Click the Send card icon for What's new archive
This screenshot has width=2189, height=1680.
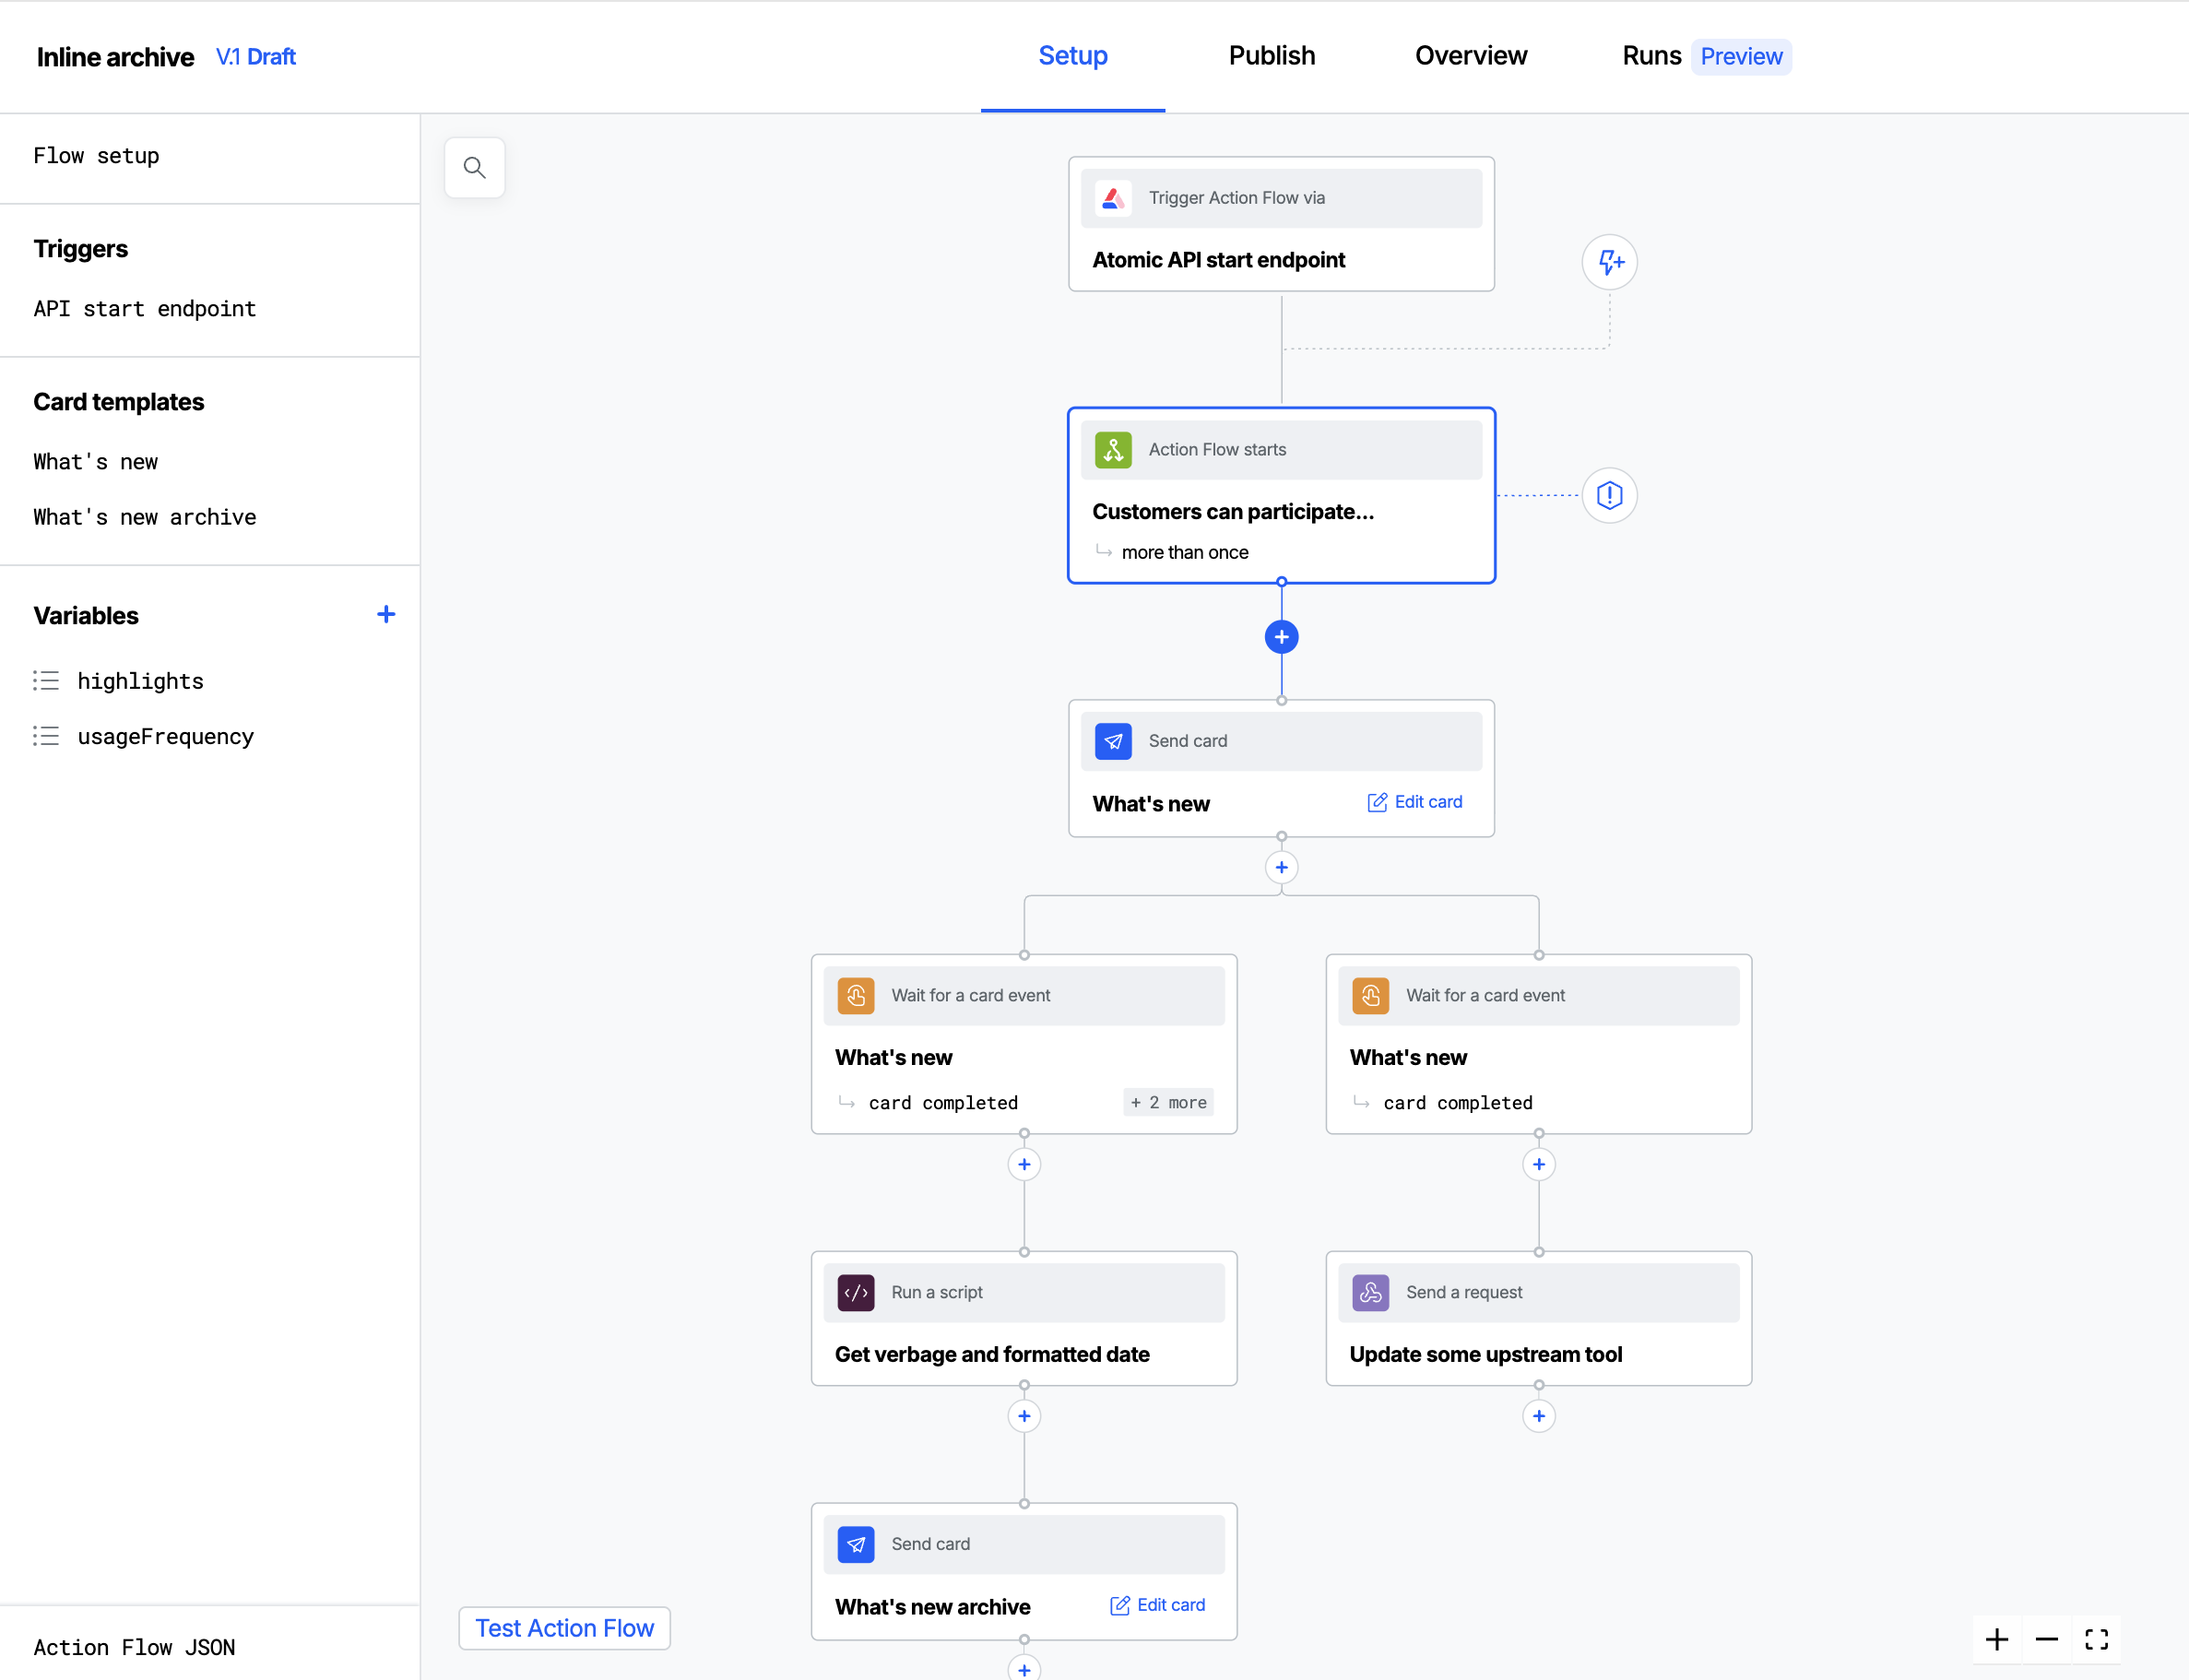click(856, 1545)
